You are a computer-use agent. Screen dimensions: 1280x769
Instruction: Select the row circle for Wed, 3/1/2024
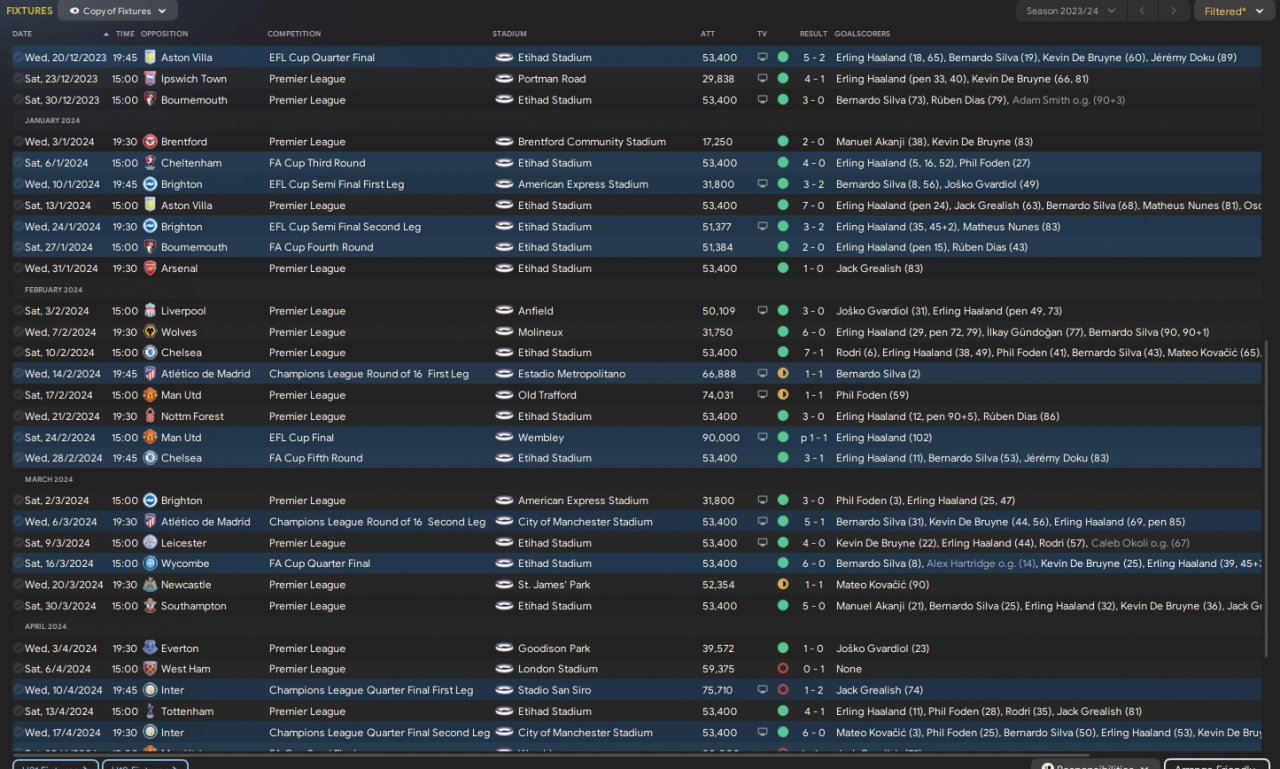[18, 142]
